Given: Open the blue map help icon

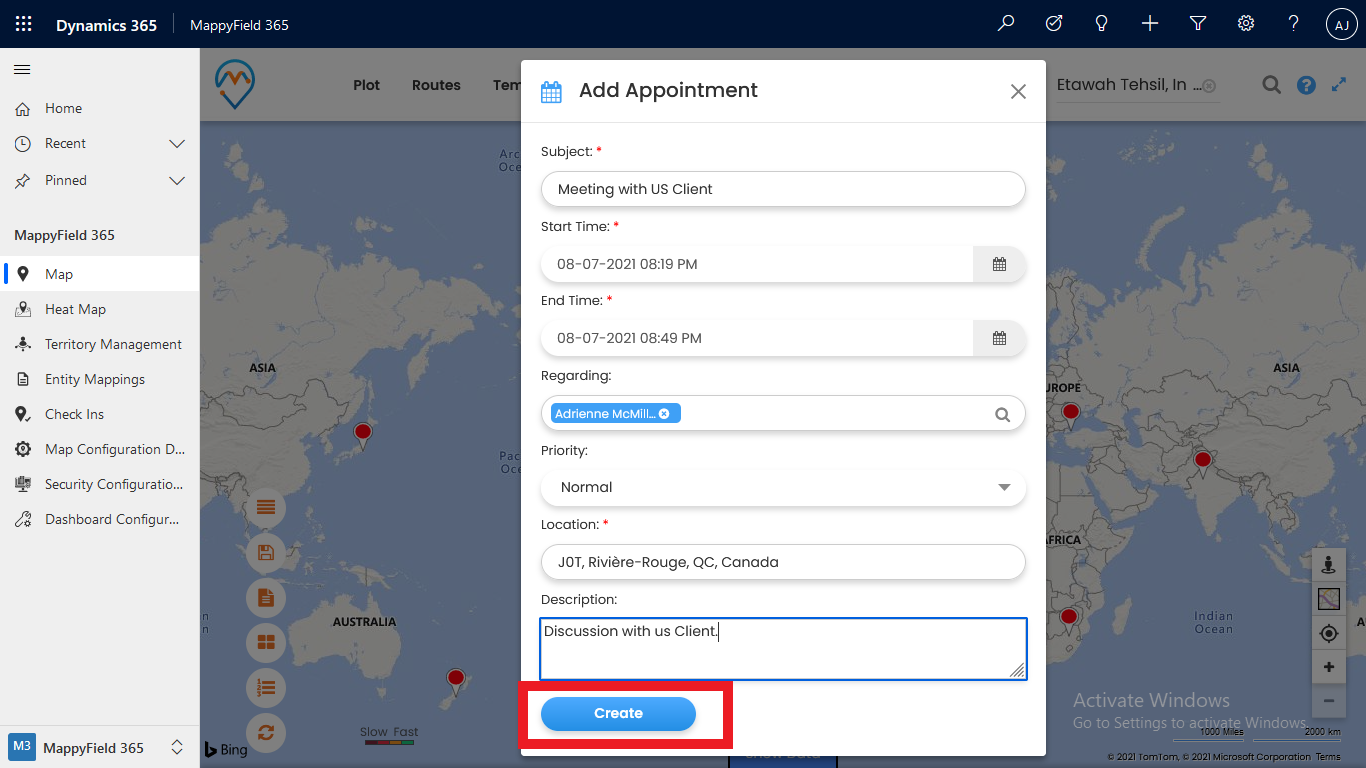Looking at the screenshot, I should pos(1306,86).
